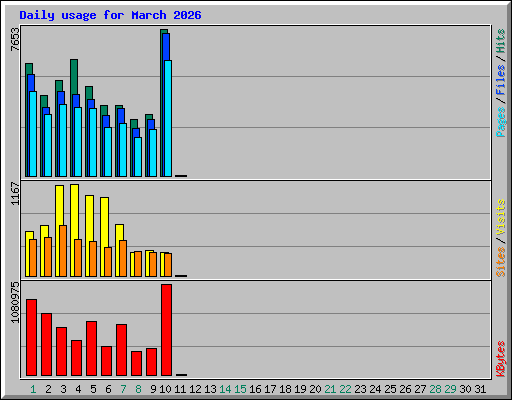This screenshot has height=400, width=512.
Task: Click the 'Daily usage for March 2026' title
Action: tap(110, 15)
